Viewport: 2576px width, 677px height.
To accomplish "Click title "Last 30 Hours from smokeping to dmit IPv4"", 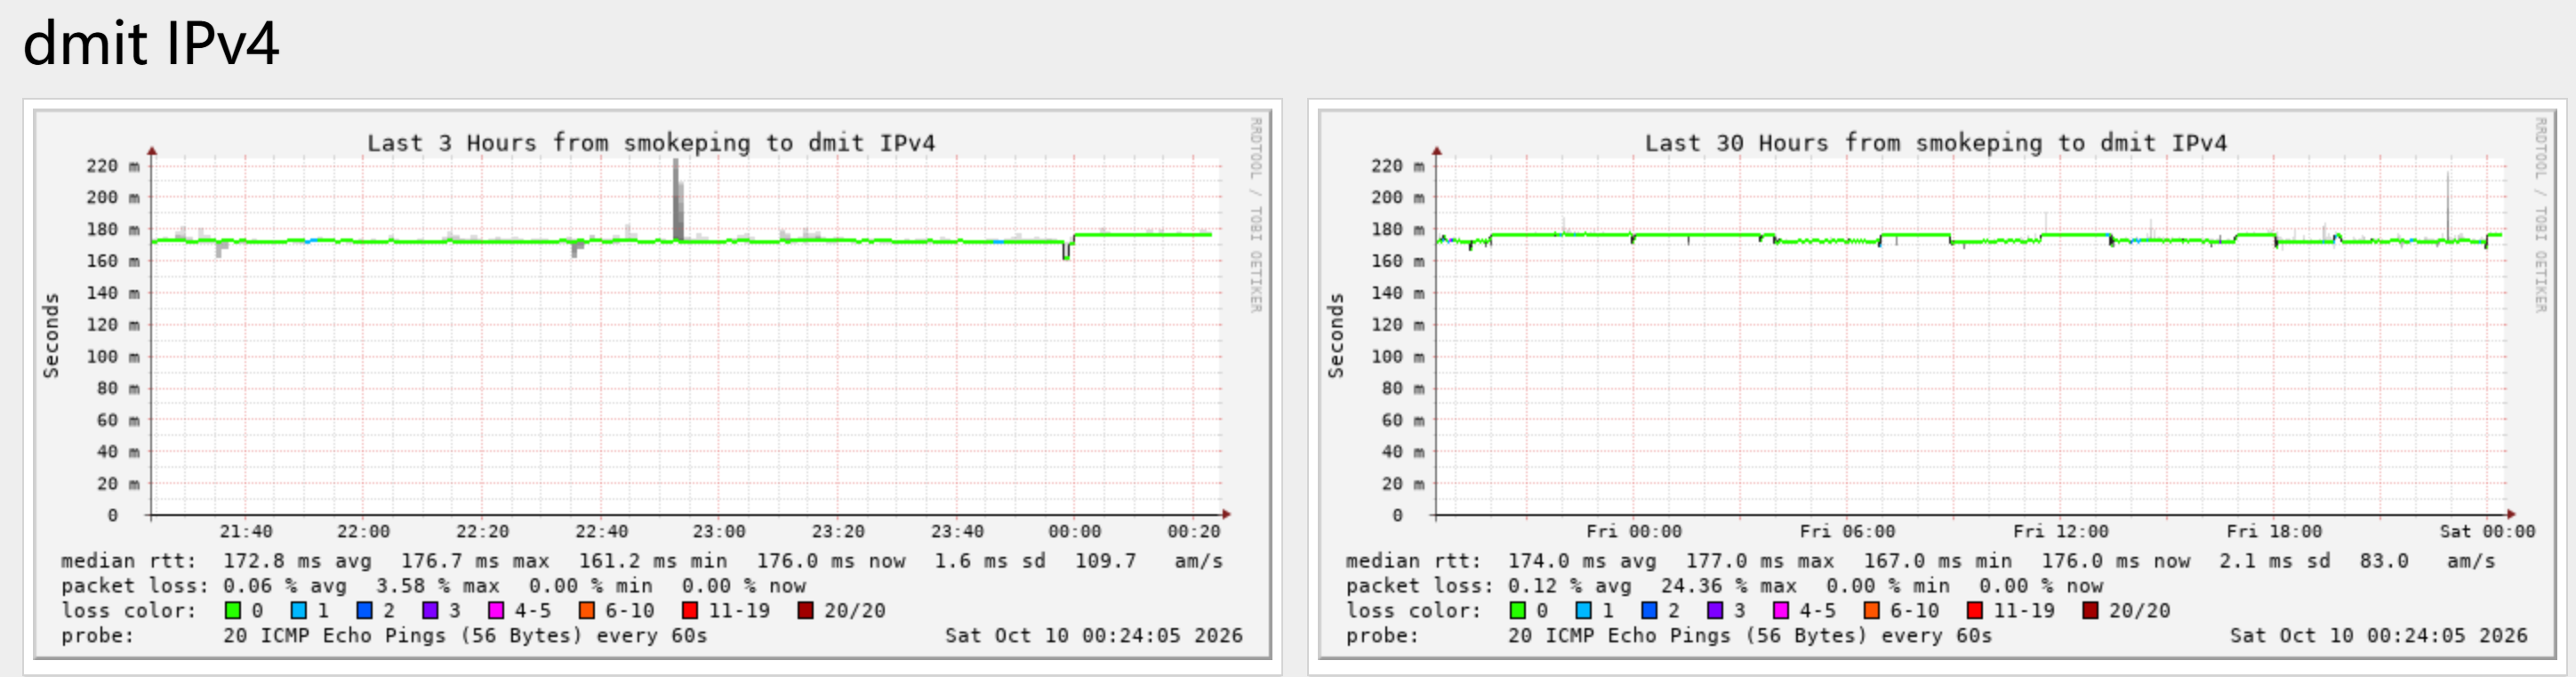I will (x=1936, y=143).
